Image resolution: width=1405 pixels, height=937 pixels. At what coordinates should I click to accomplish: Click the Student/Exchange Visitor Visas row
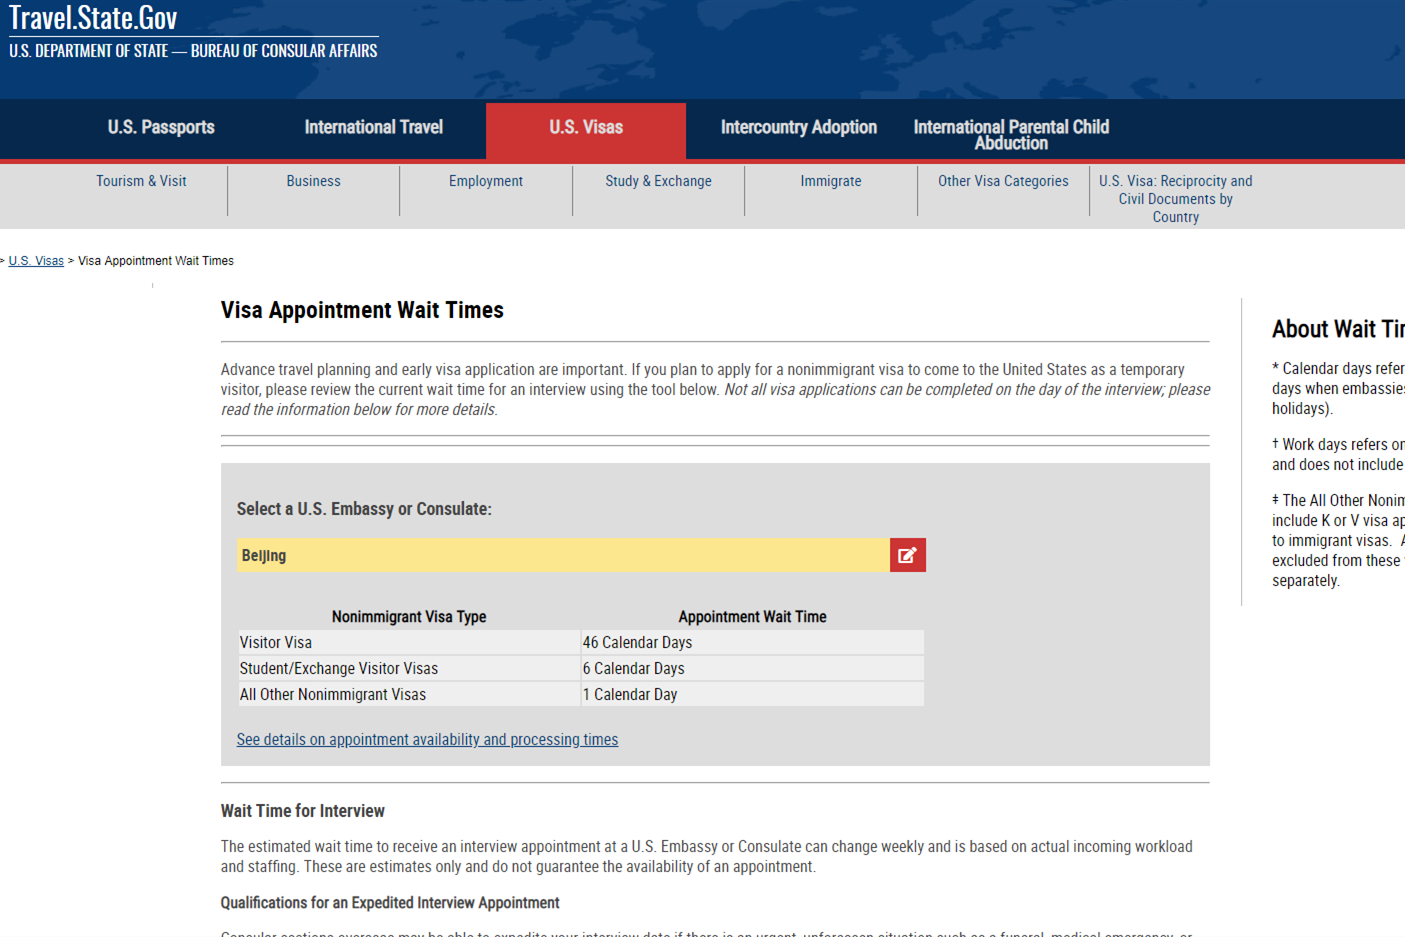pyautogui.click(x=580, y=669)
